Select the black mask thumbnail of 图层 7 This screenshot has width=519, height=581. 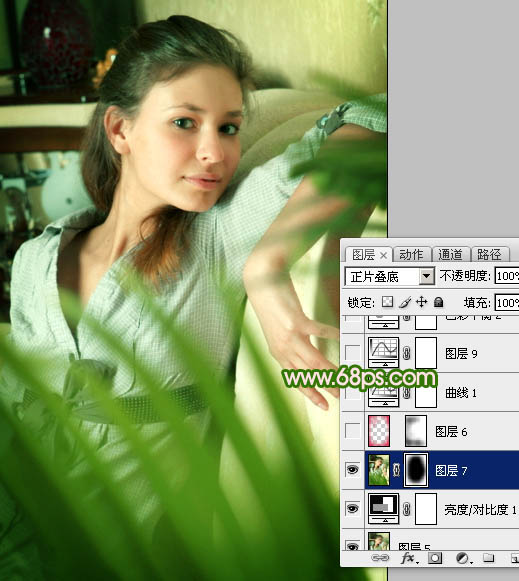coord(416,469)
